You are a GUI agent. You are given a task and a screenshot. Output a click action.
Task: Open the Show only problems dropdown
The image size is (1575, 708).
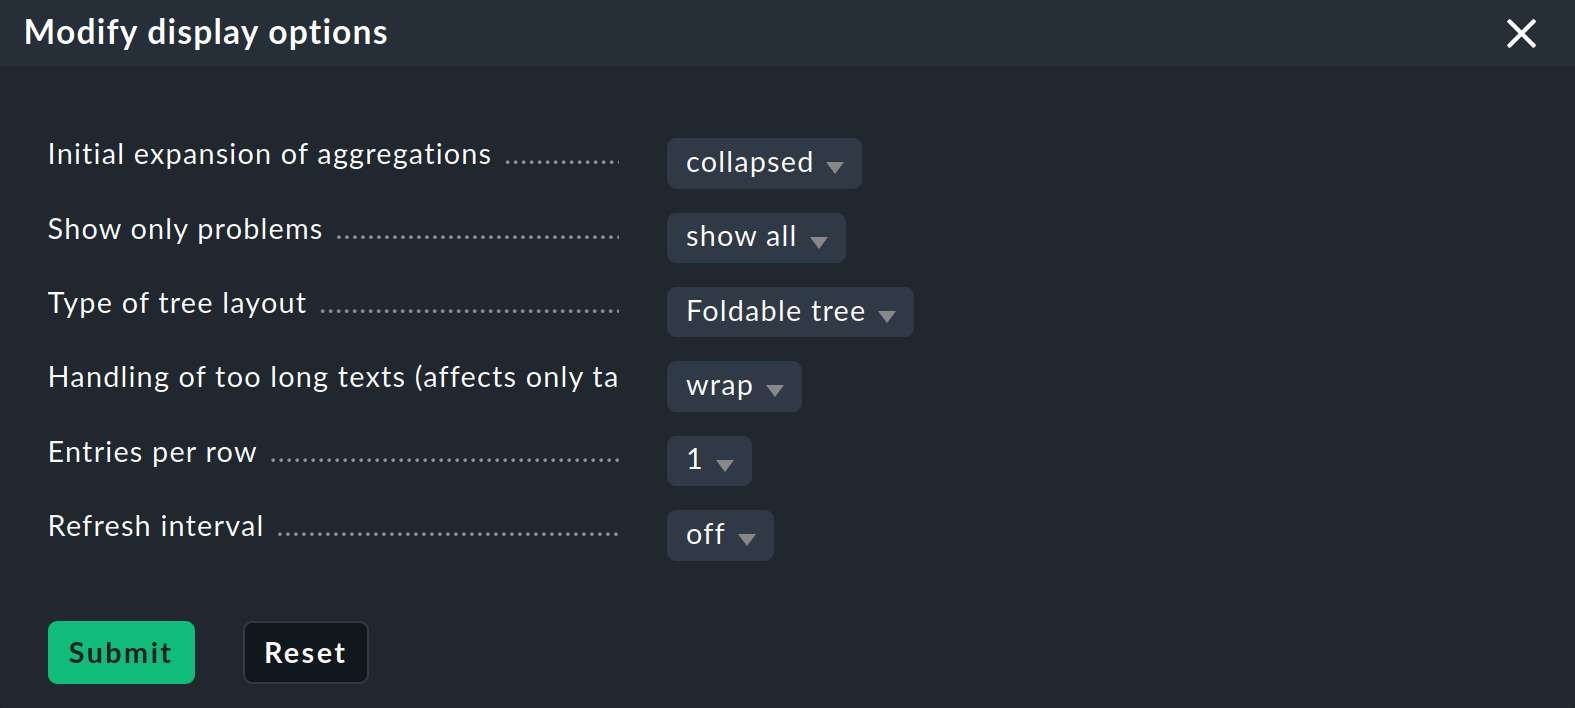tap(755, 238)
